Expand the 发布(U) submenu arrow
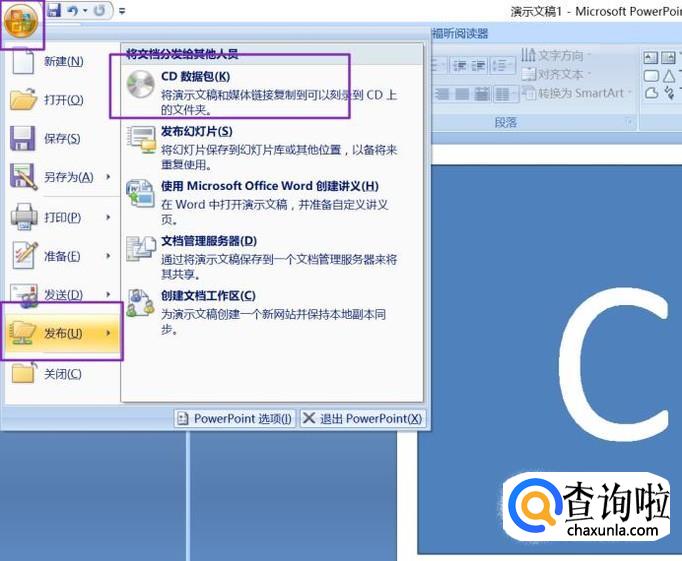 click(109, 333)
